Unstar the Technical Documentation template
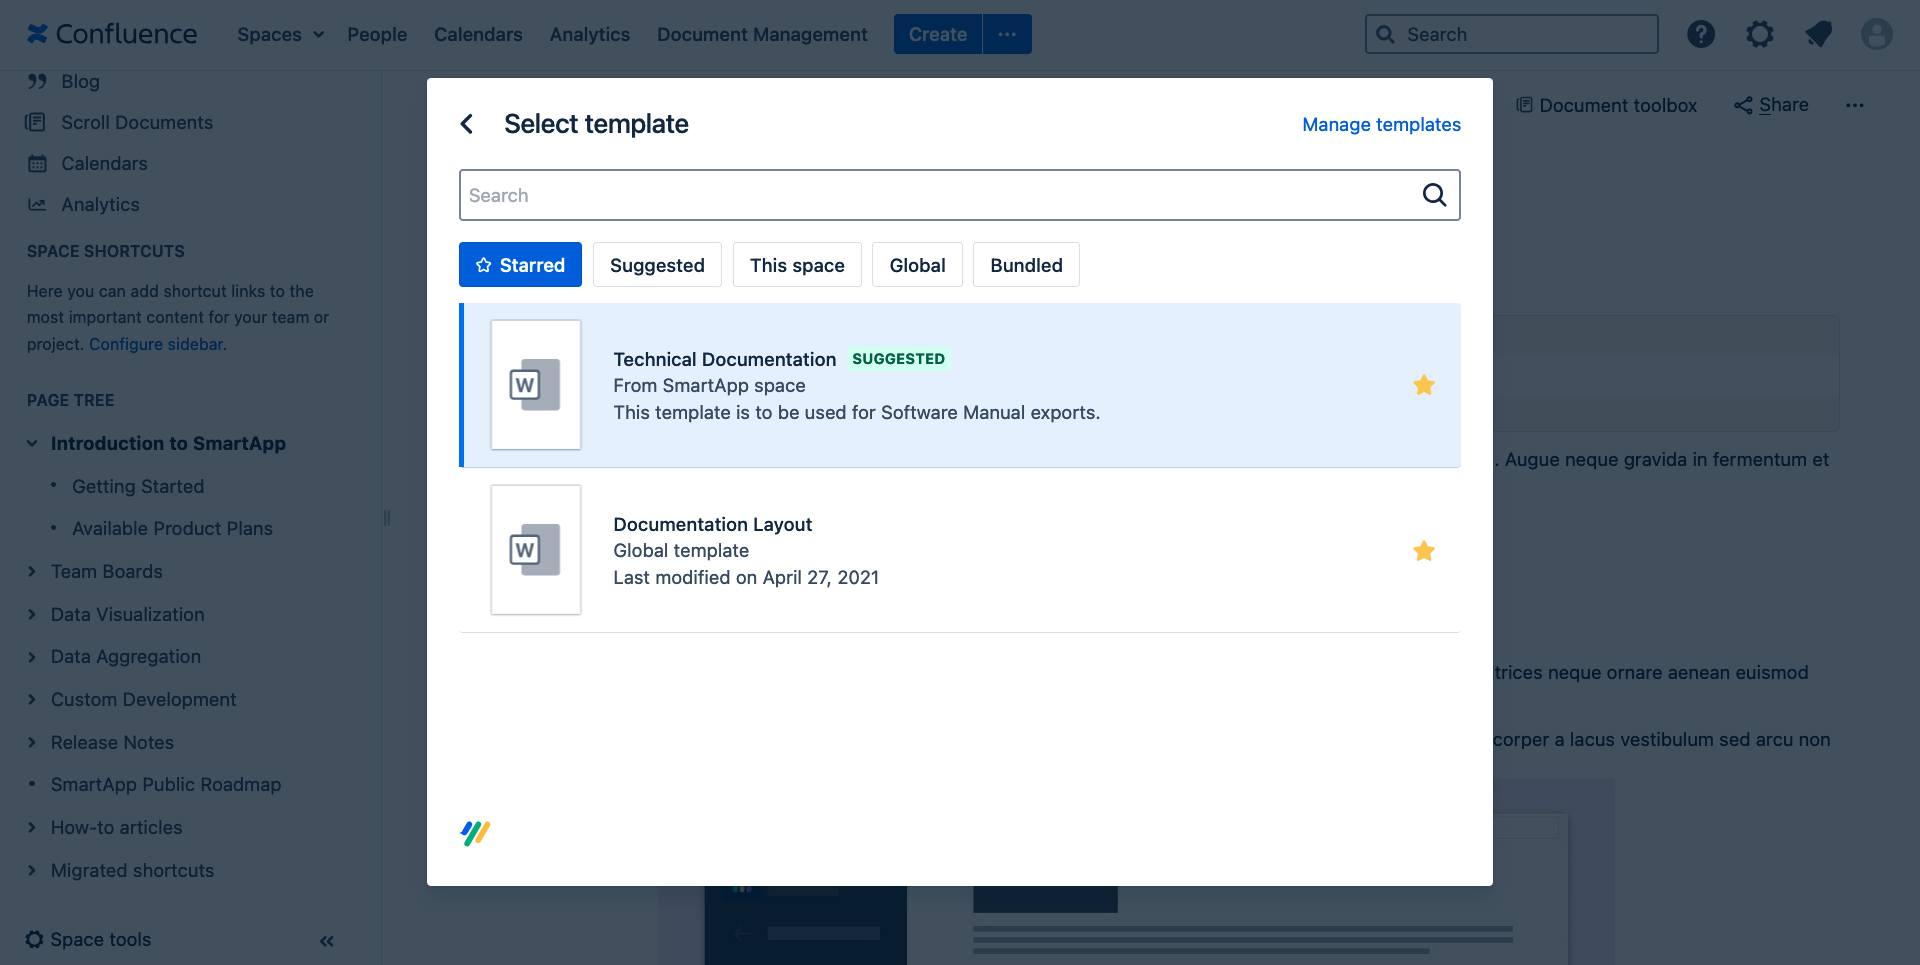This screenshot has height=965, width=1920. 1424,385
